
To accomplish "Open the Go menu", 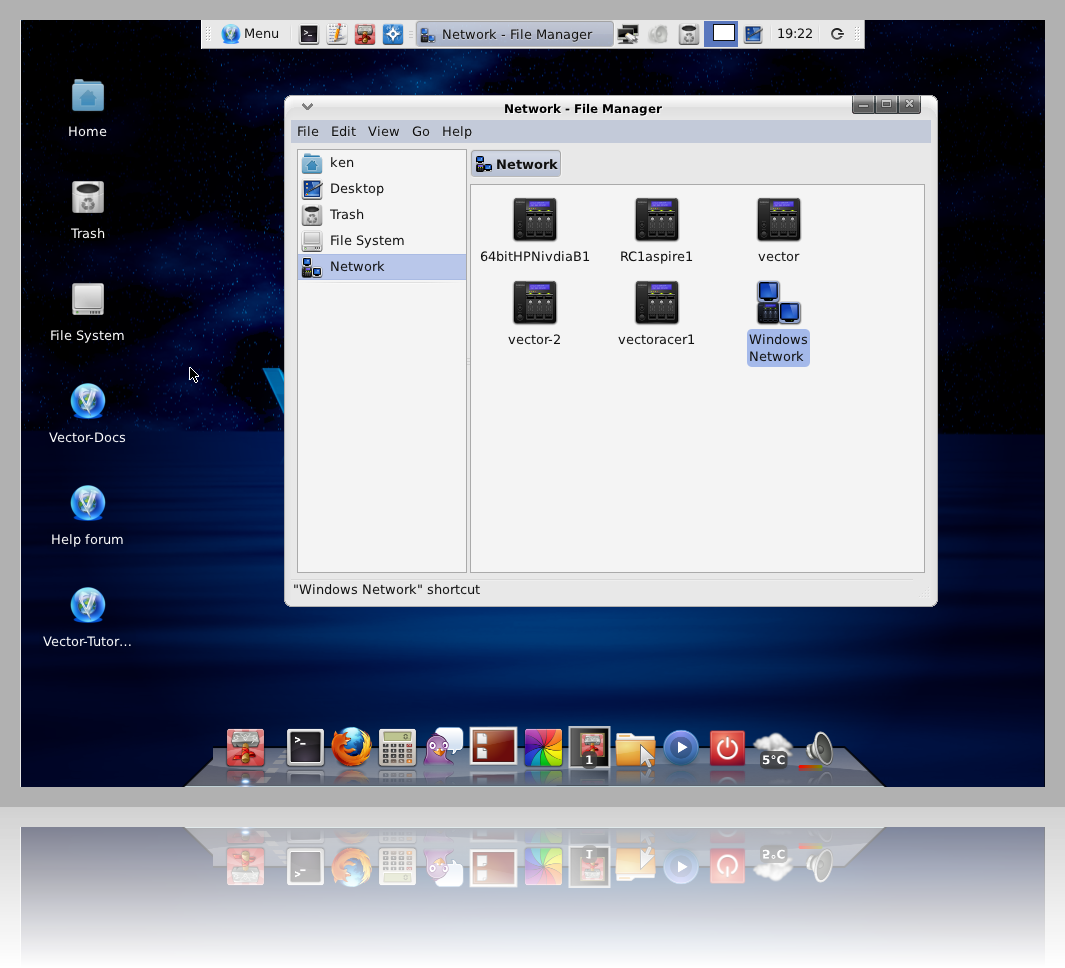I will [x=421, y=131].
